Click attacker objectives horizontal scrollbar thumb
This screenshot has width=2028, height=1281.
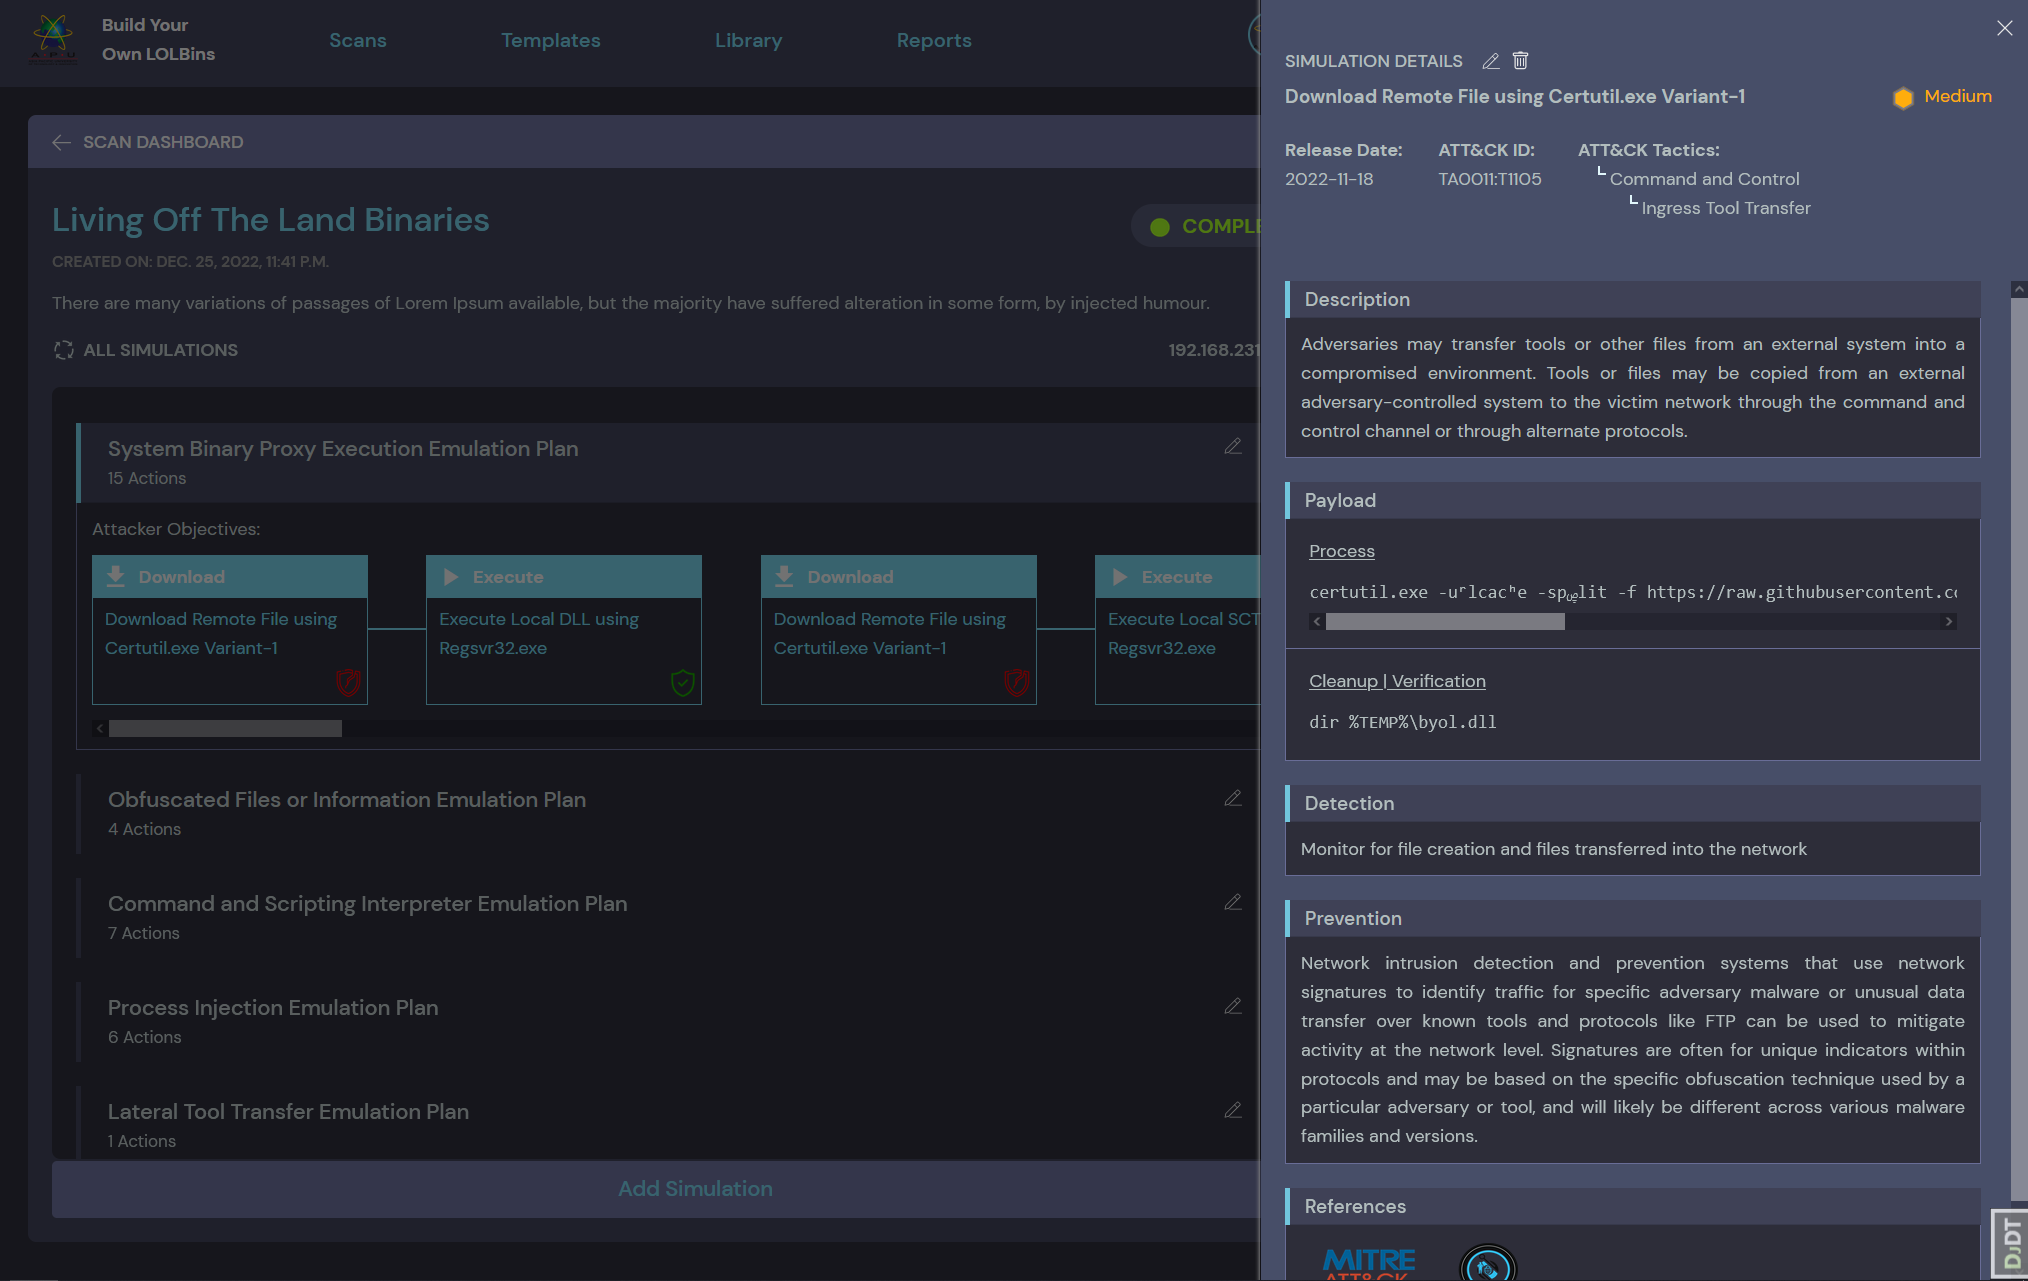(225, 729)
